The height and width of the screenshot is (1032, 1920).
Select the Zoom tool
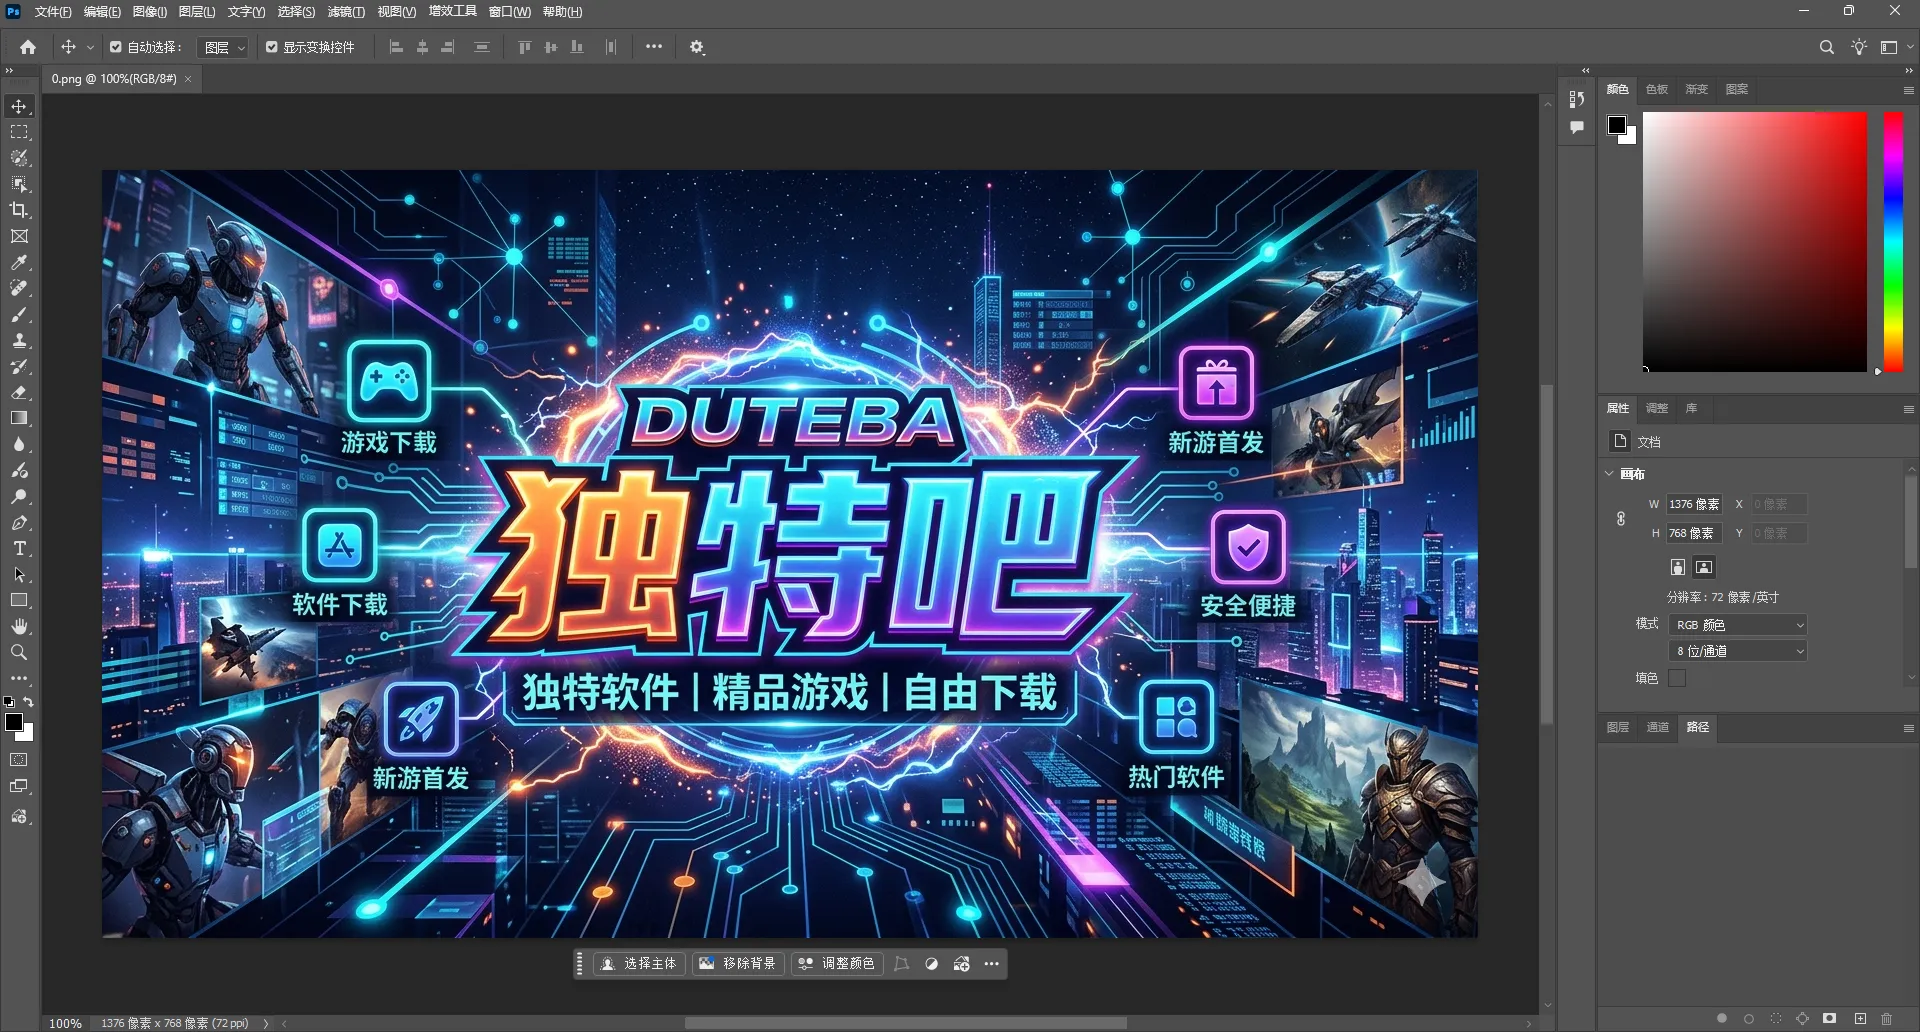click(x=19, y=652)
